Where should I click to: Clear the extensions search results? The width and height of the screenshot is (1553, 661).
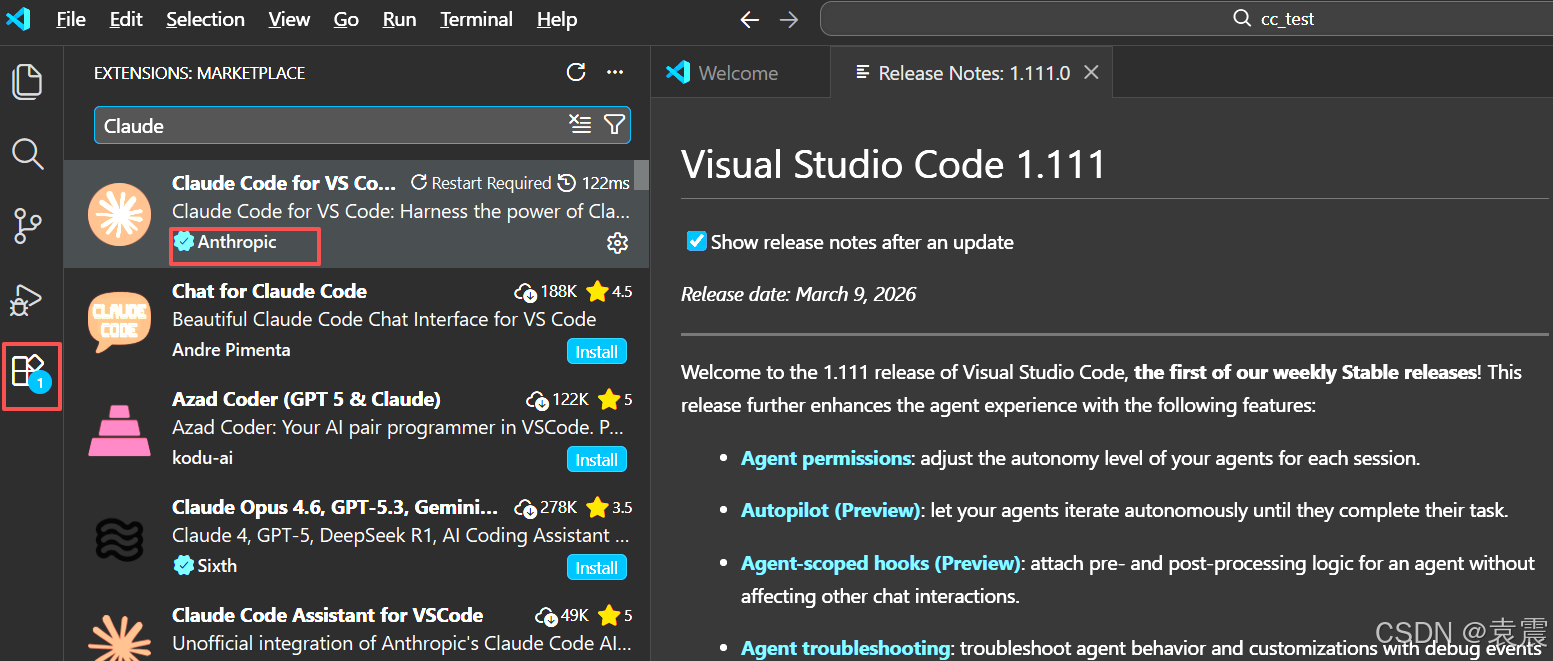click(580, 124)
